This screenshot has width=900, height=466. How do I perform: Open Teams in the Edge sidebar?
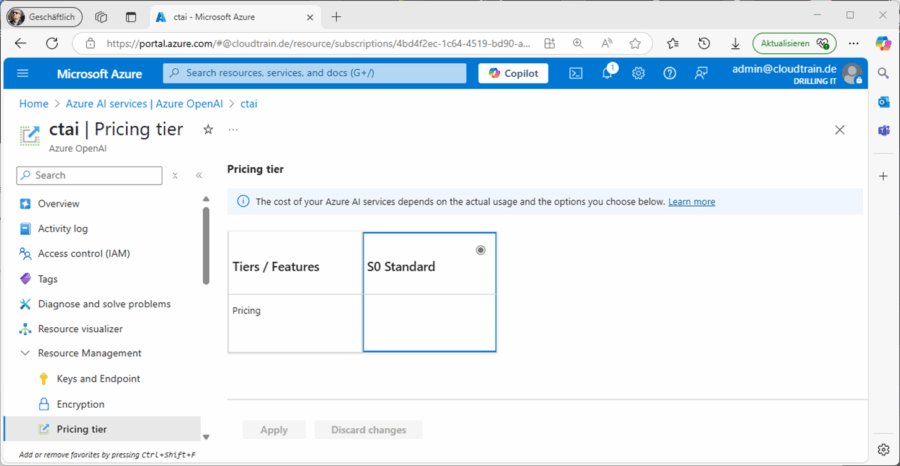point(883,131)
